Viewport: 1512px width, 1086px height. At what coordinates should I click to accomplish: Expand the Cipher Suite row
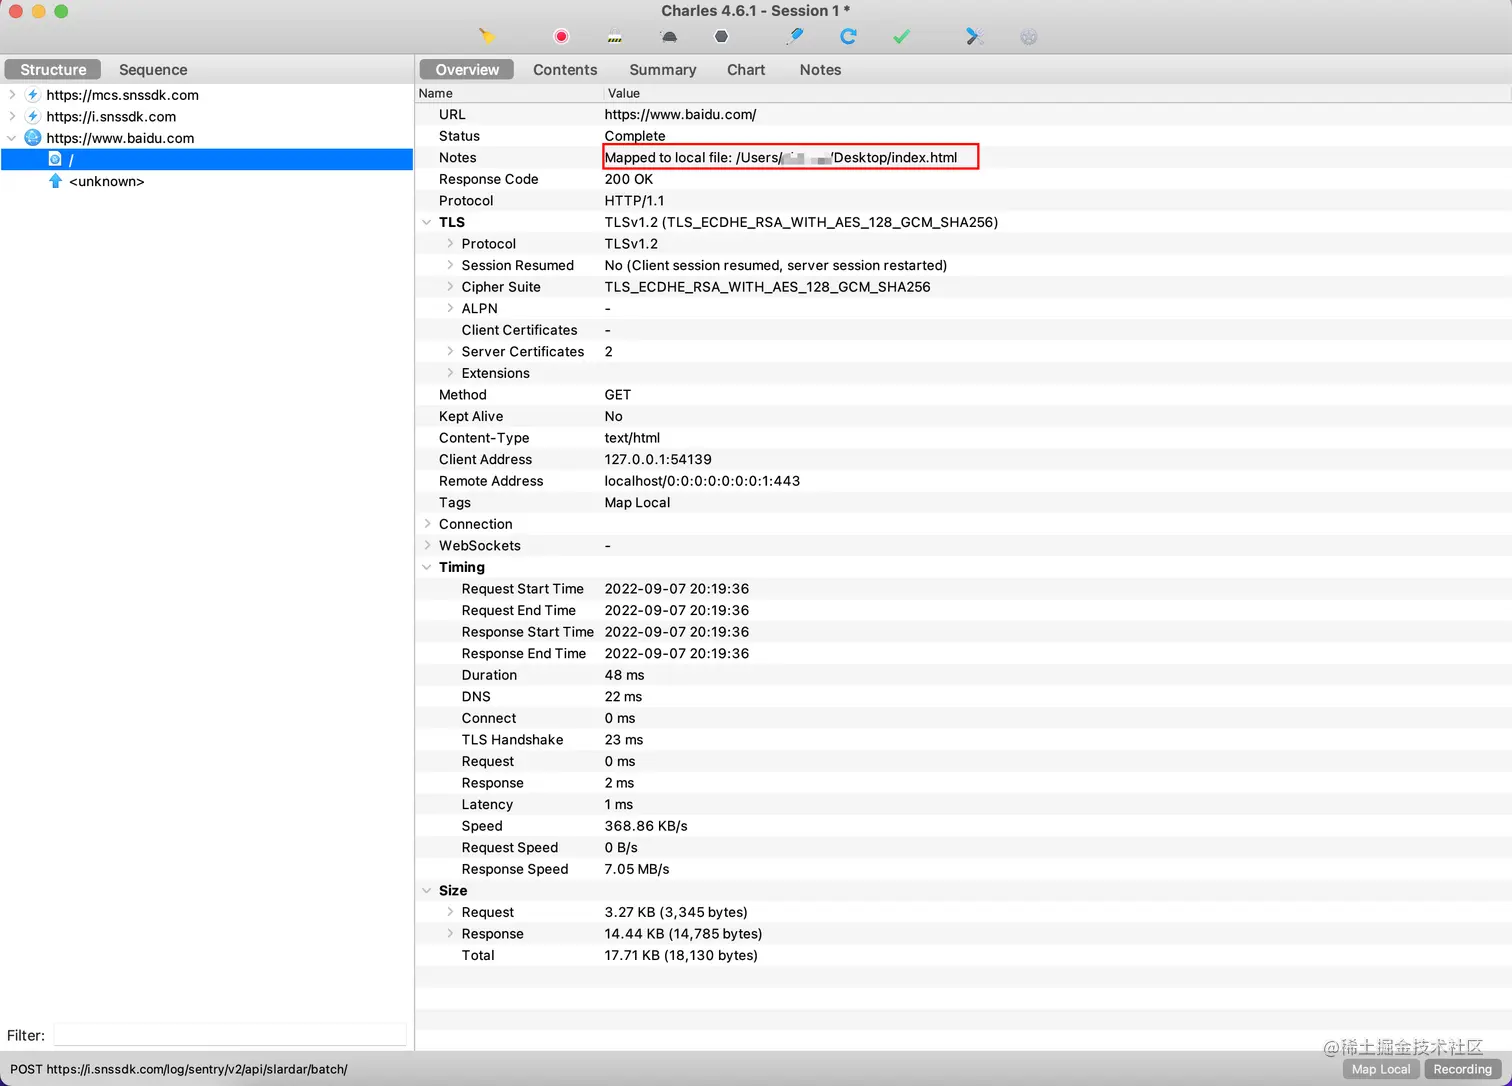[x=450, y=287]
